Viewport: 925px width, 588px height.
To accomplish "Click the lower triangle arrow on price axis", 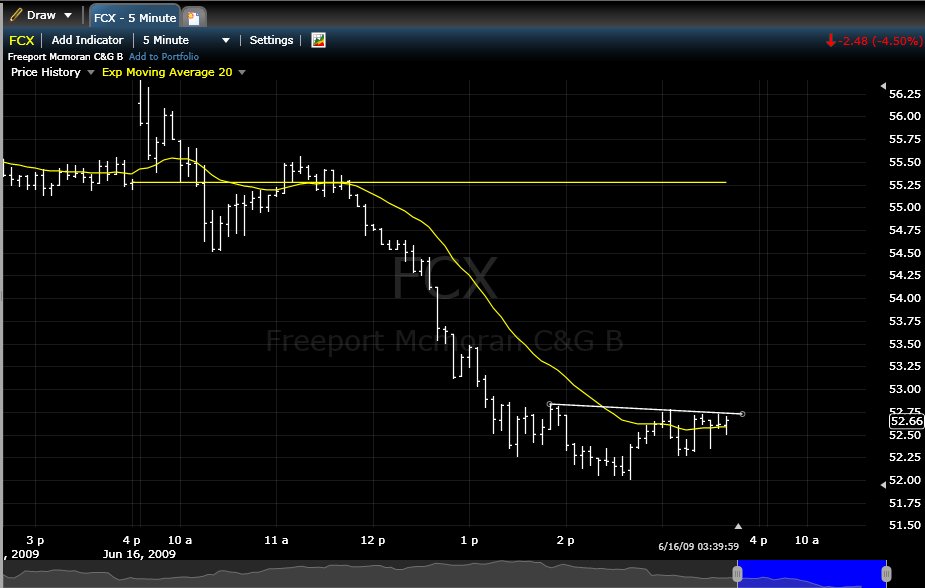I will pos(883,485).
